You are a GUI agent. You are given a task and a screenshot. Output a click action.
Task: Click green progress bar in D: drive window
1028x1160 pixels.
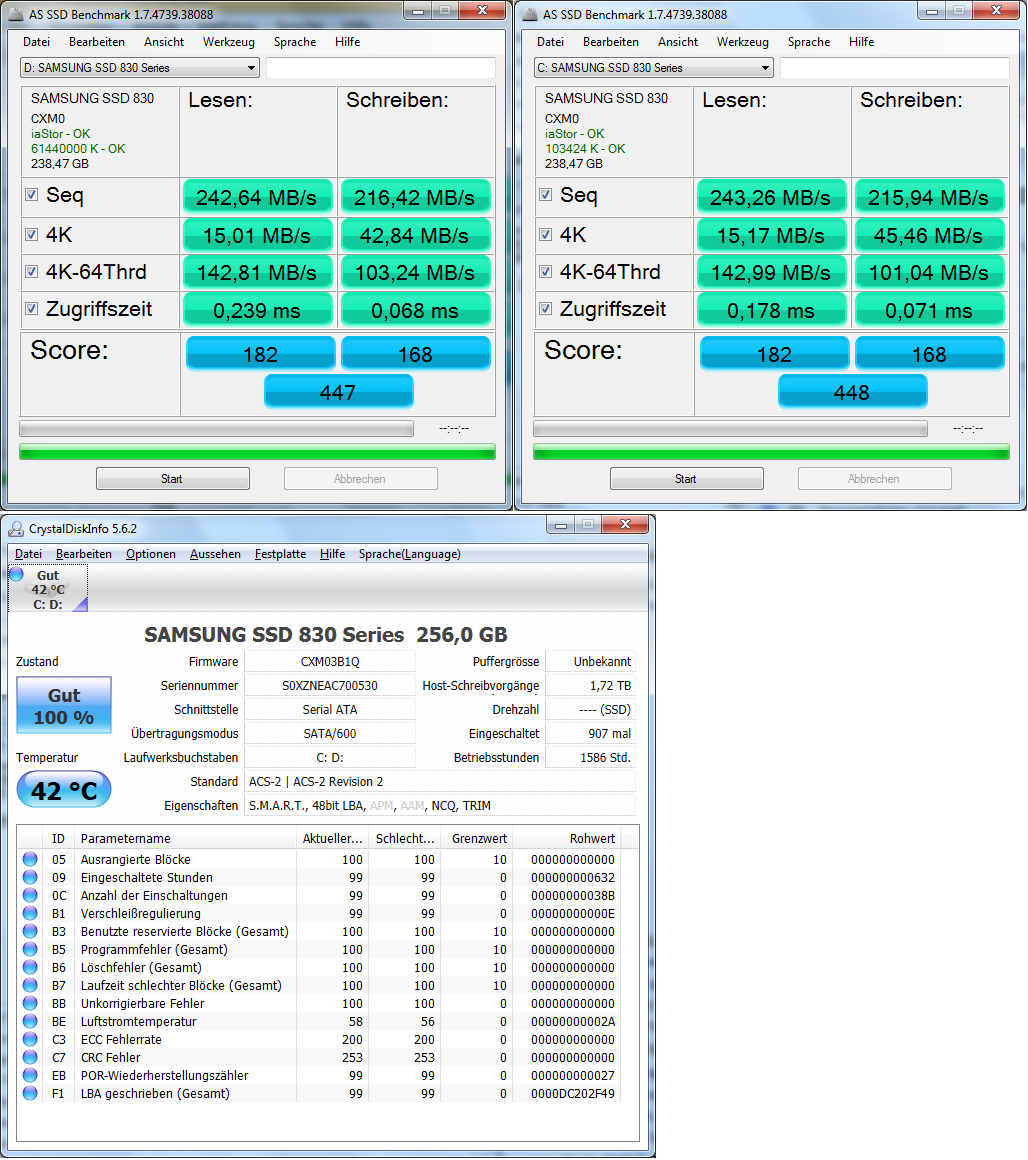click(x=257, y=451)
